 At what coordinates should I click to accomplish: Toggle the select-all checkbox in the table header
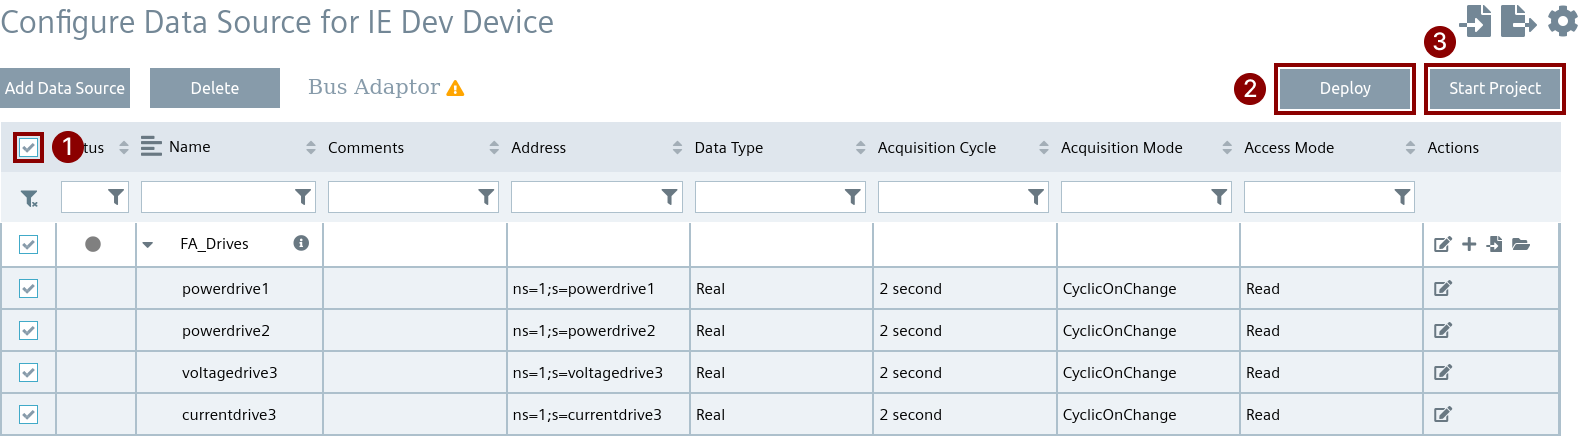coord(28,148)
